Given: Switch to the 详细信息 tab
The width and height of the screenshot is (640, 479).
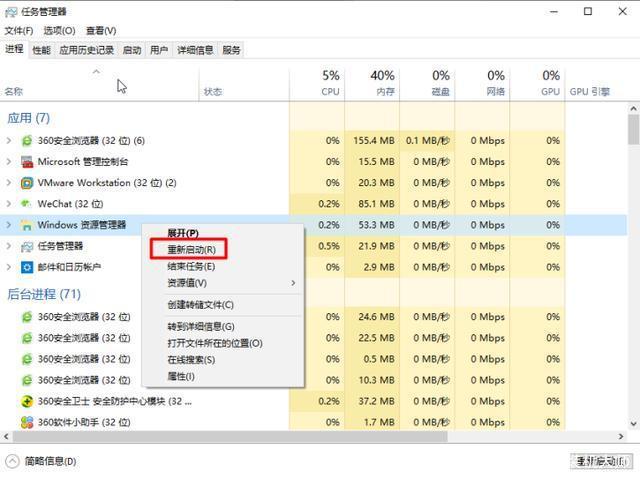Looking at the screenshot, I should click(x=195, y=50).
